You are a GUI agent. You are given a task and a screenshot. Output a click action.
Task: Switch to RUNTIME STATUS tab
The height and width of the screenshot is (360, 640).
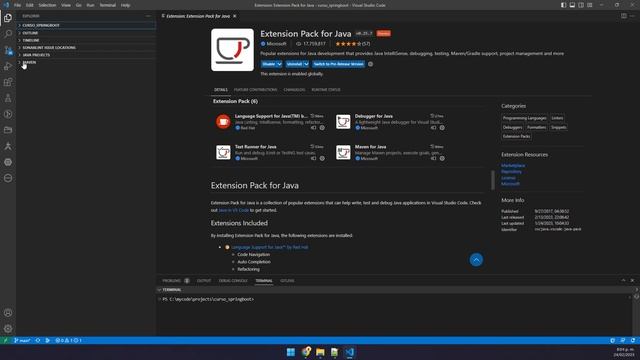326,90
